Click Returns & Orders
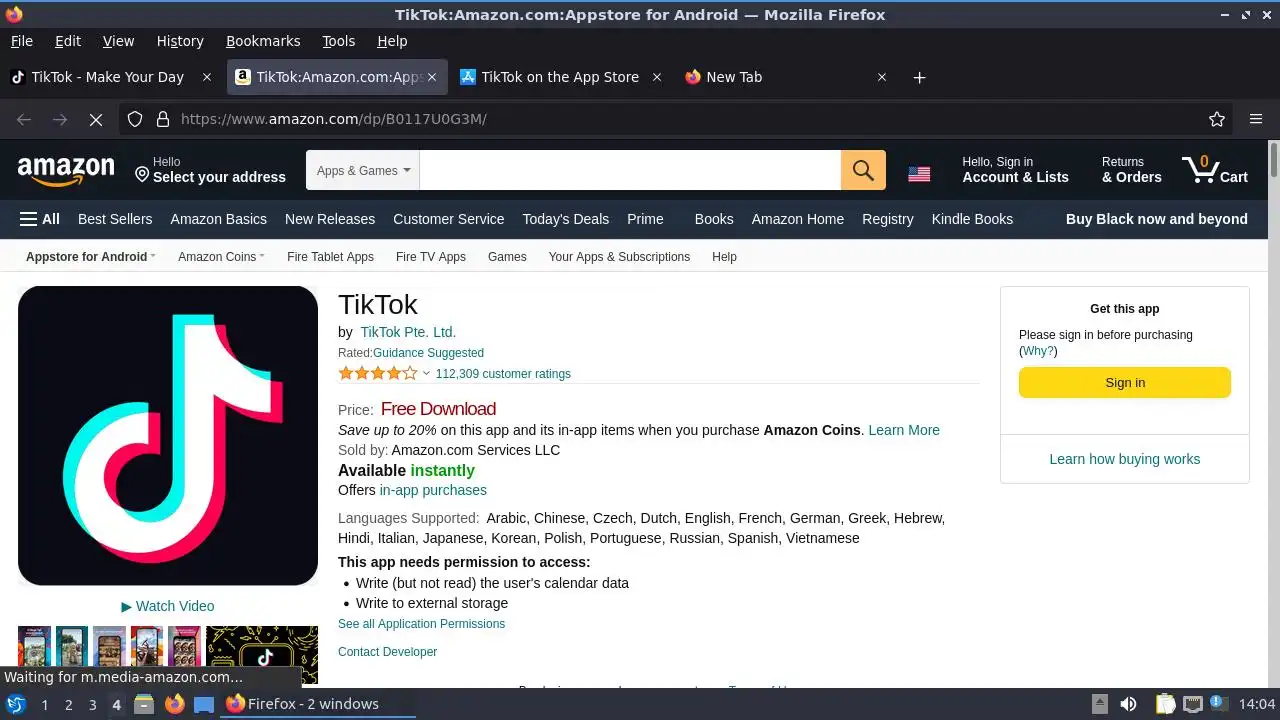 coord(1131,169)
